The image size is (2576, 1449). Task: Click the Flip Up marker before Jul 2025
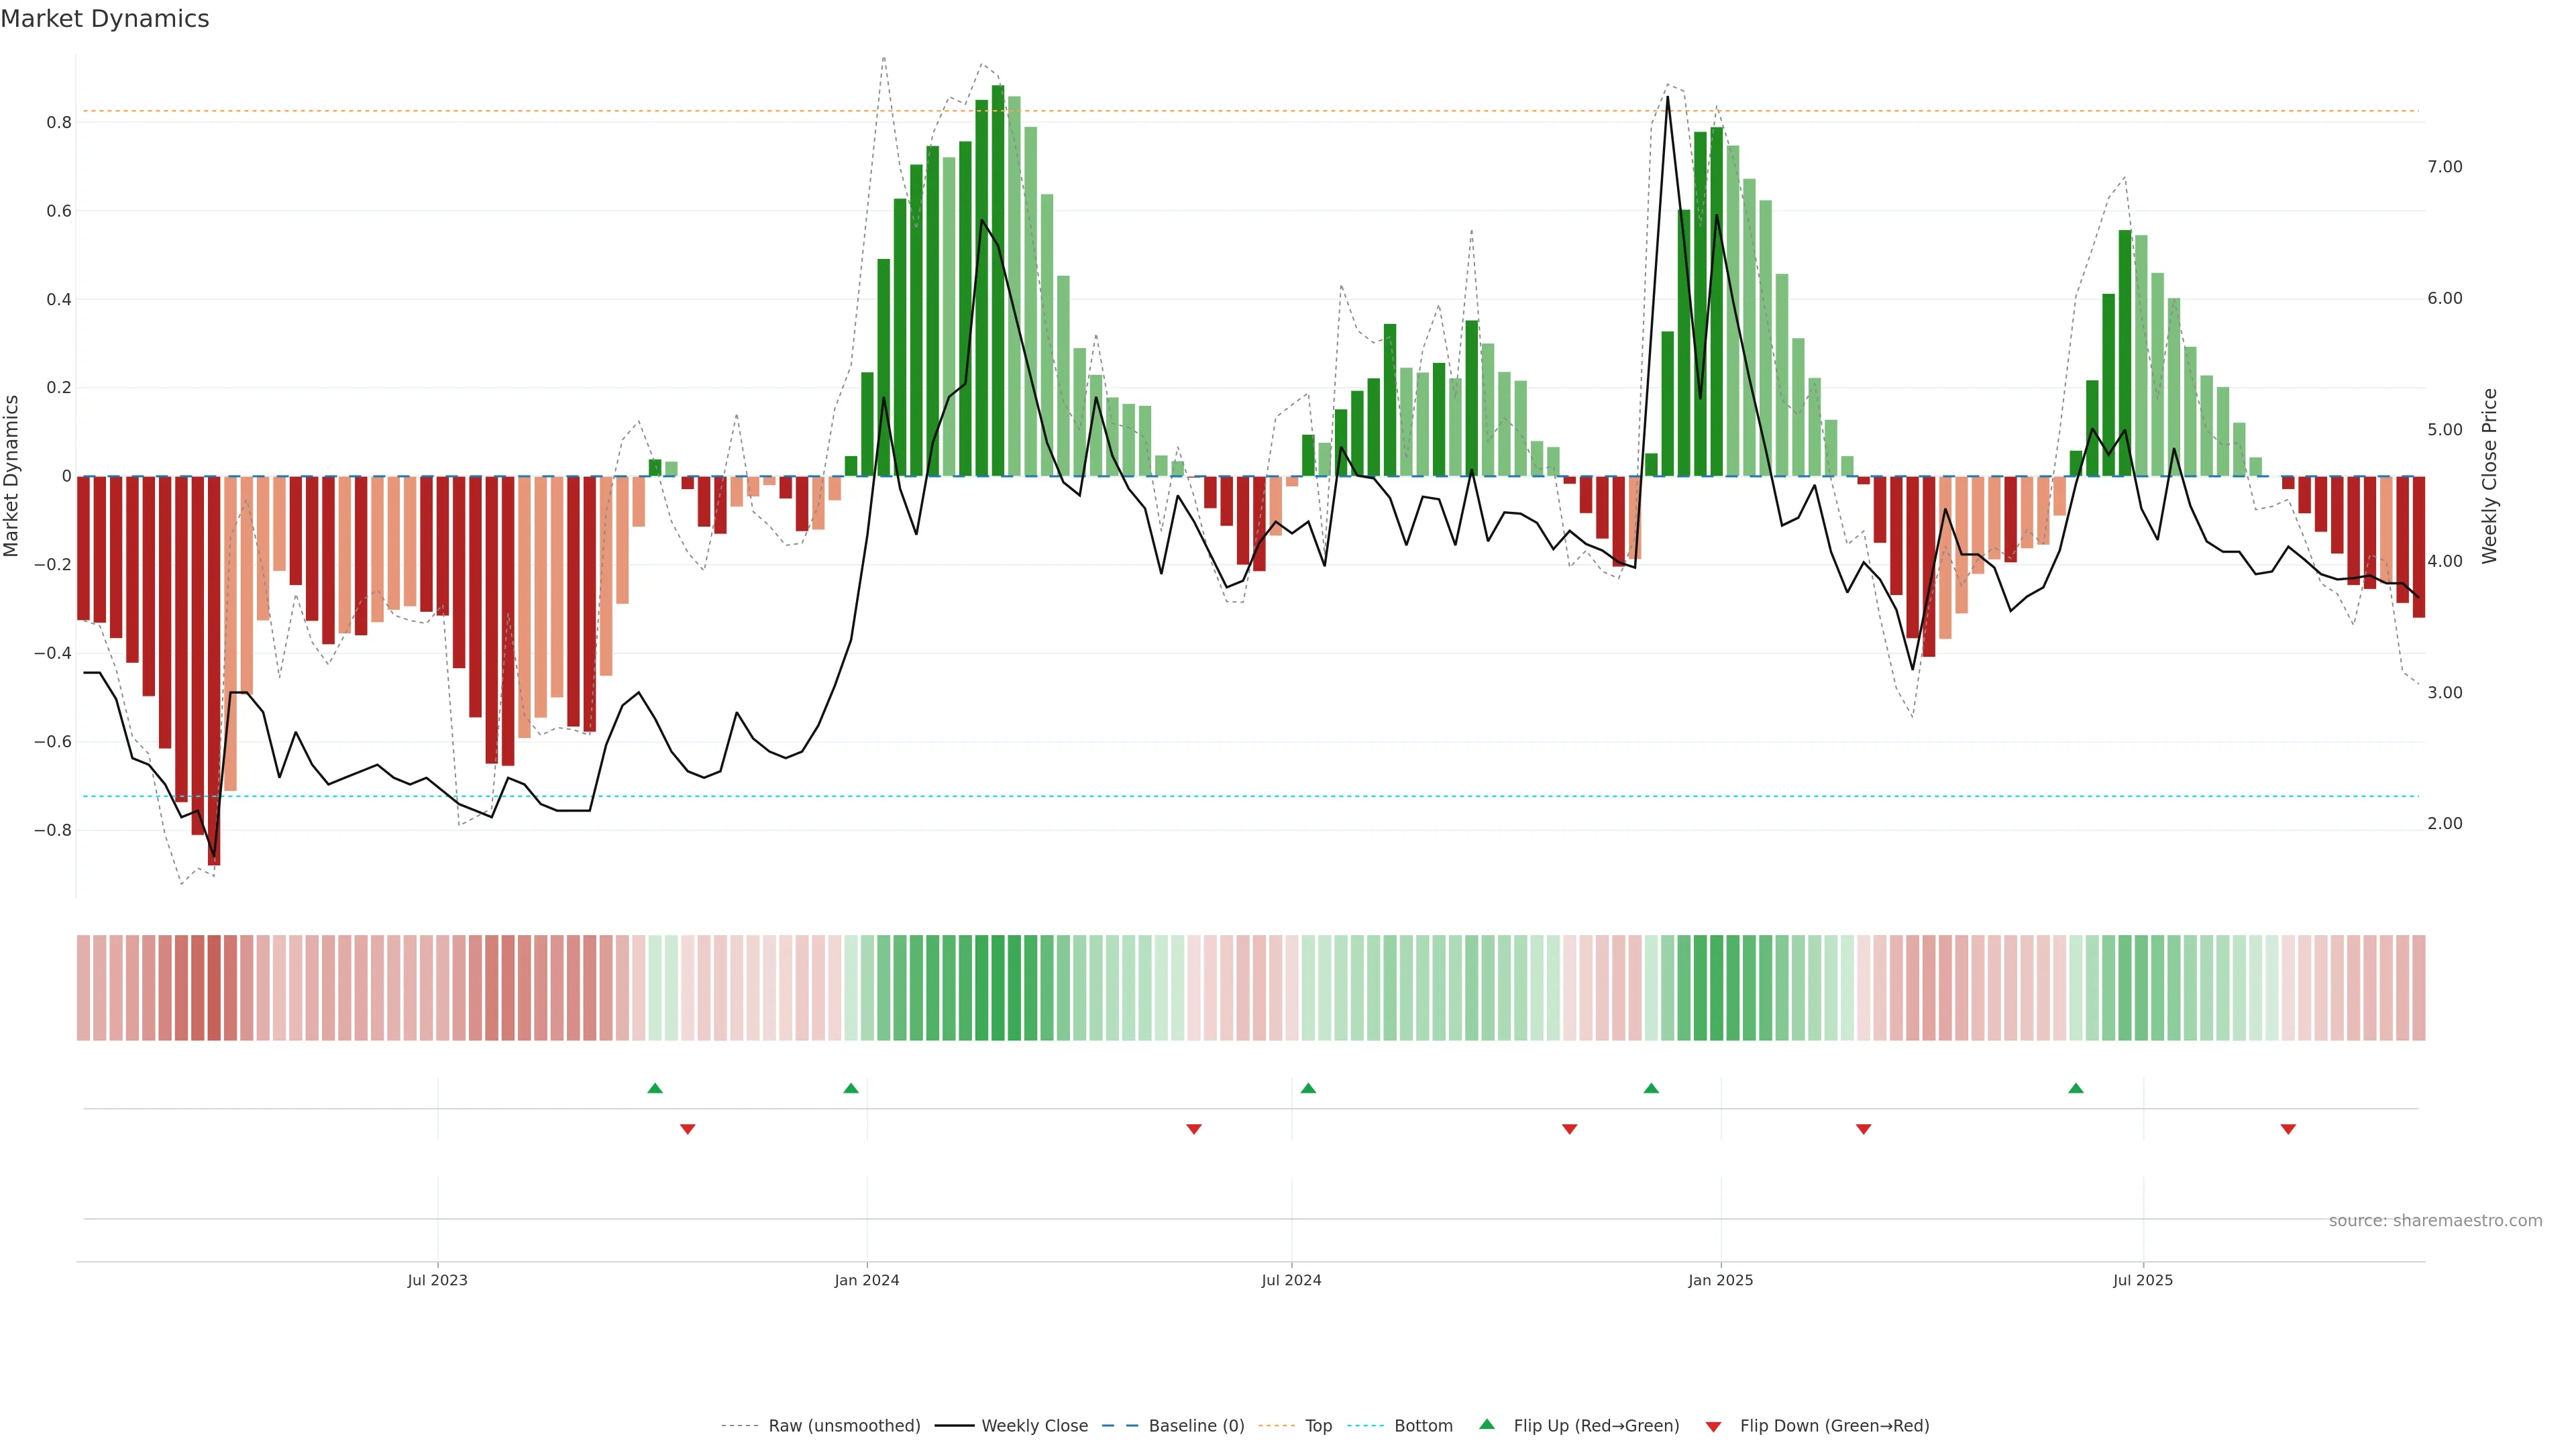[2076, 1088]
